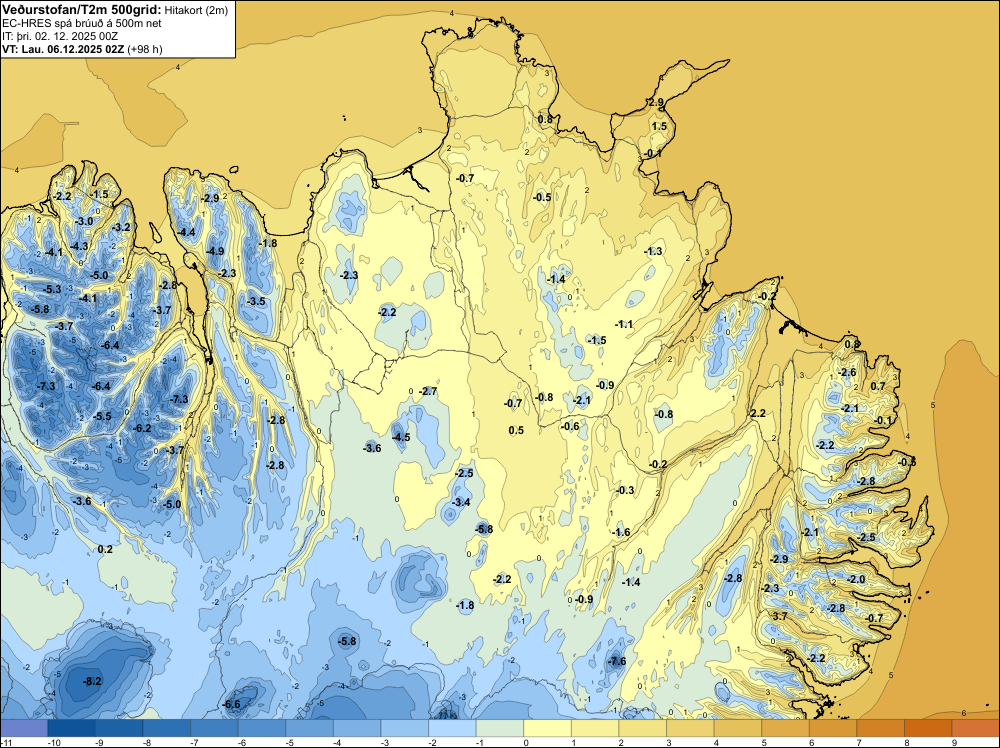Click the -5.5 temperature value

102,416
